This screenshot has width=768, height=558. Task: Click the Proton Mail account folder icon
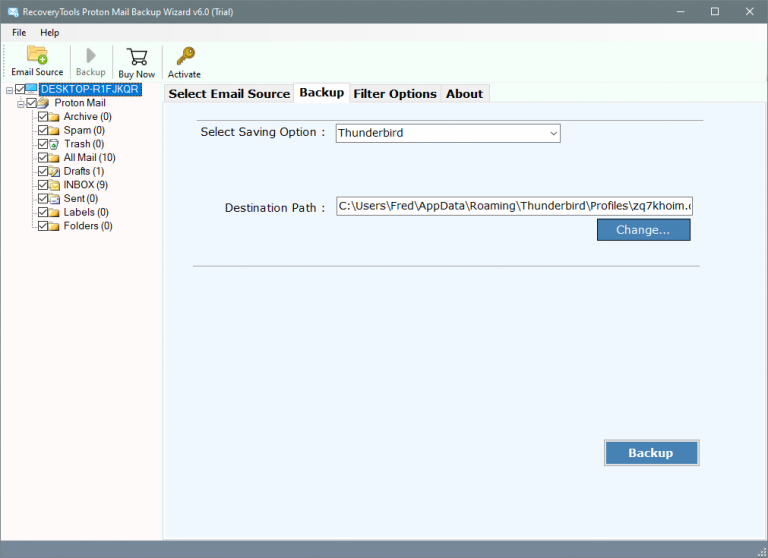(44, 103)
